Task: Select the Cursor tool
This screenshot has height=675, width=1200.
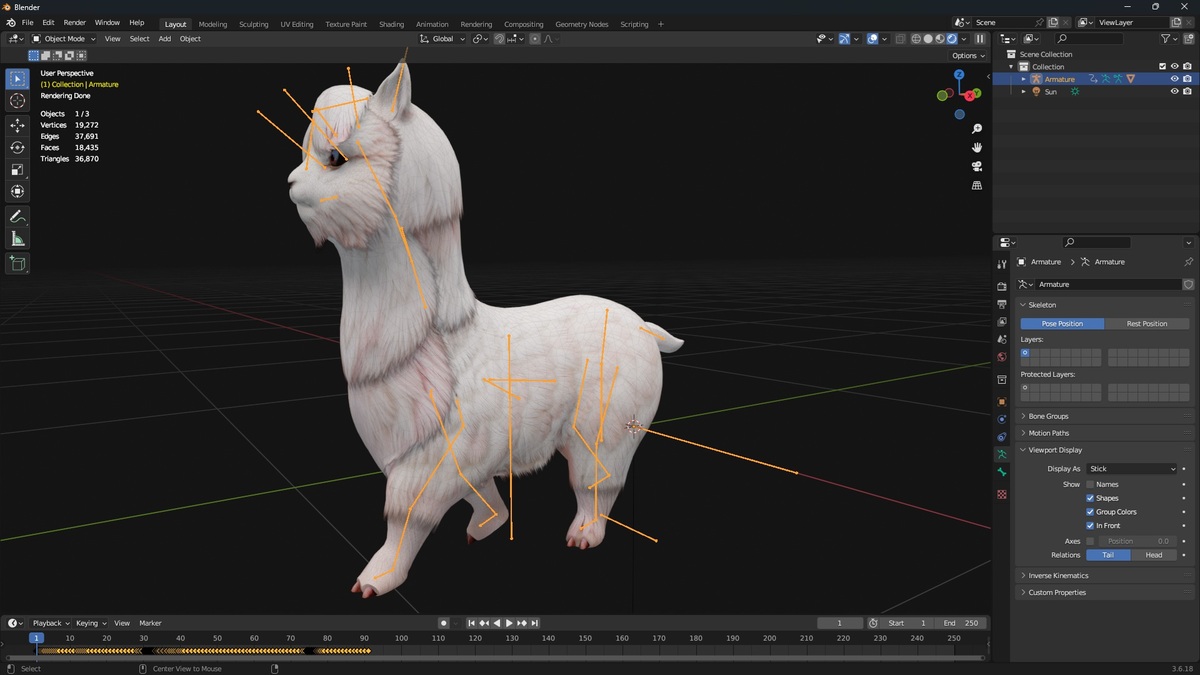Action: click(x=17, y=101)
